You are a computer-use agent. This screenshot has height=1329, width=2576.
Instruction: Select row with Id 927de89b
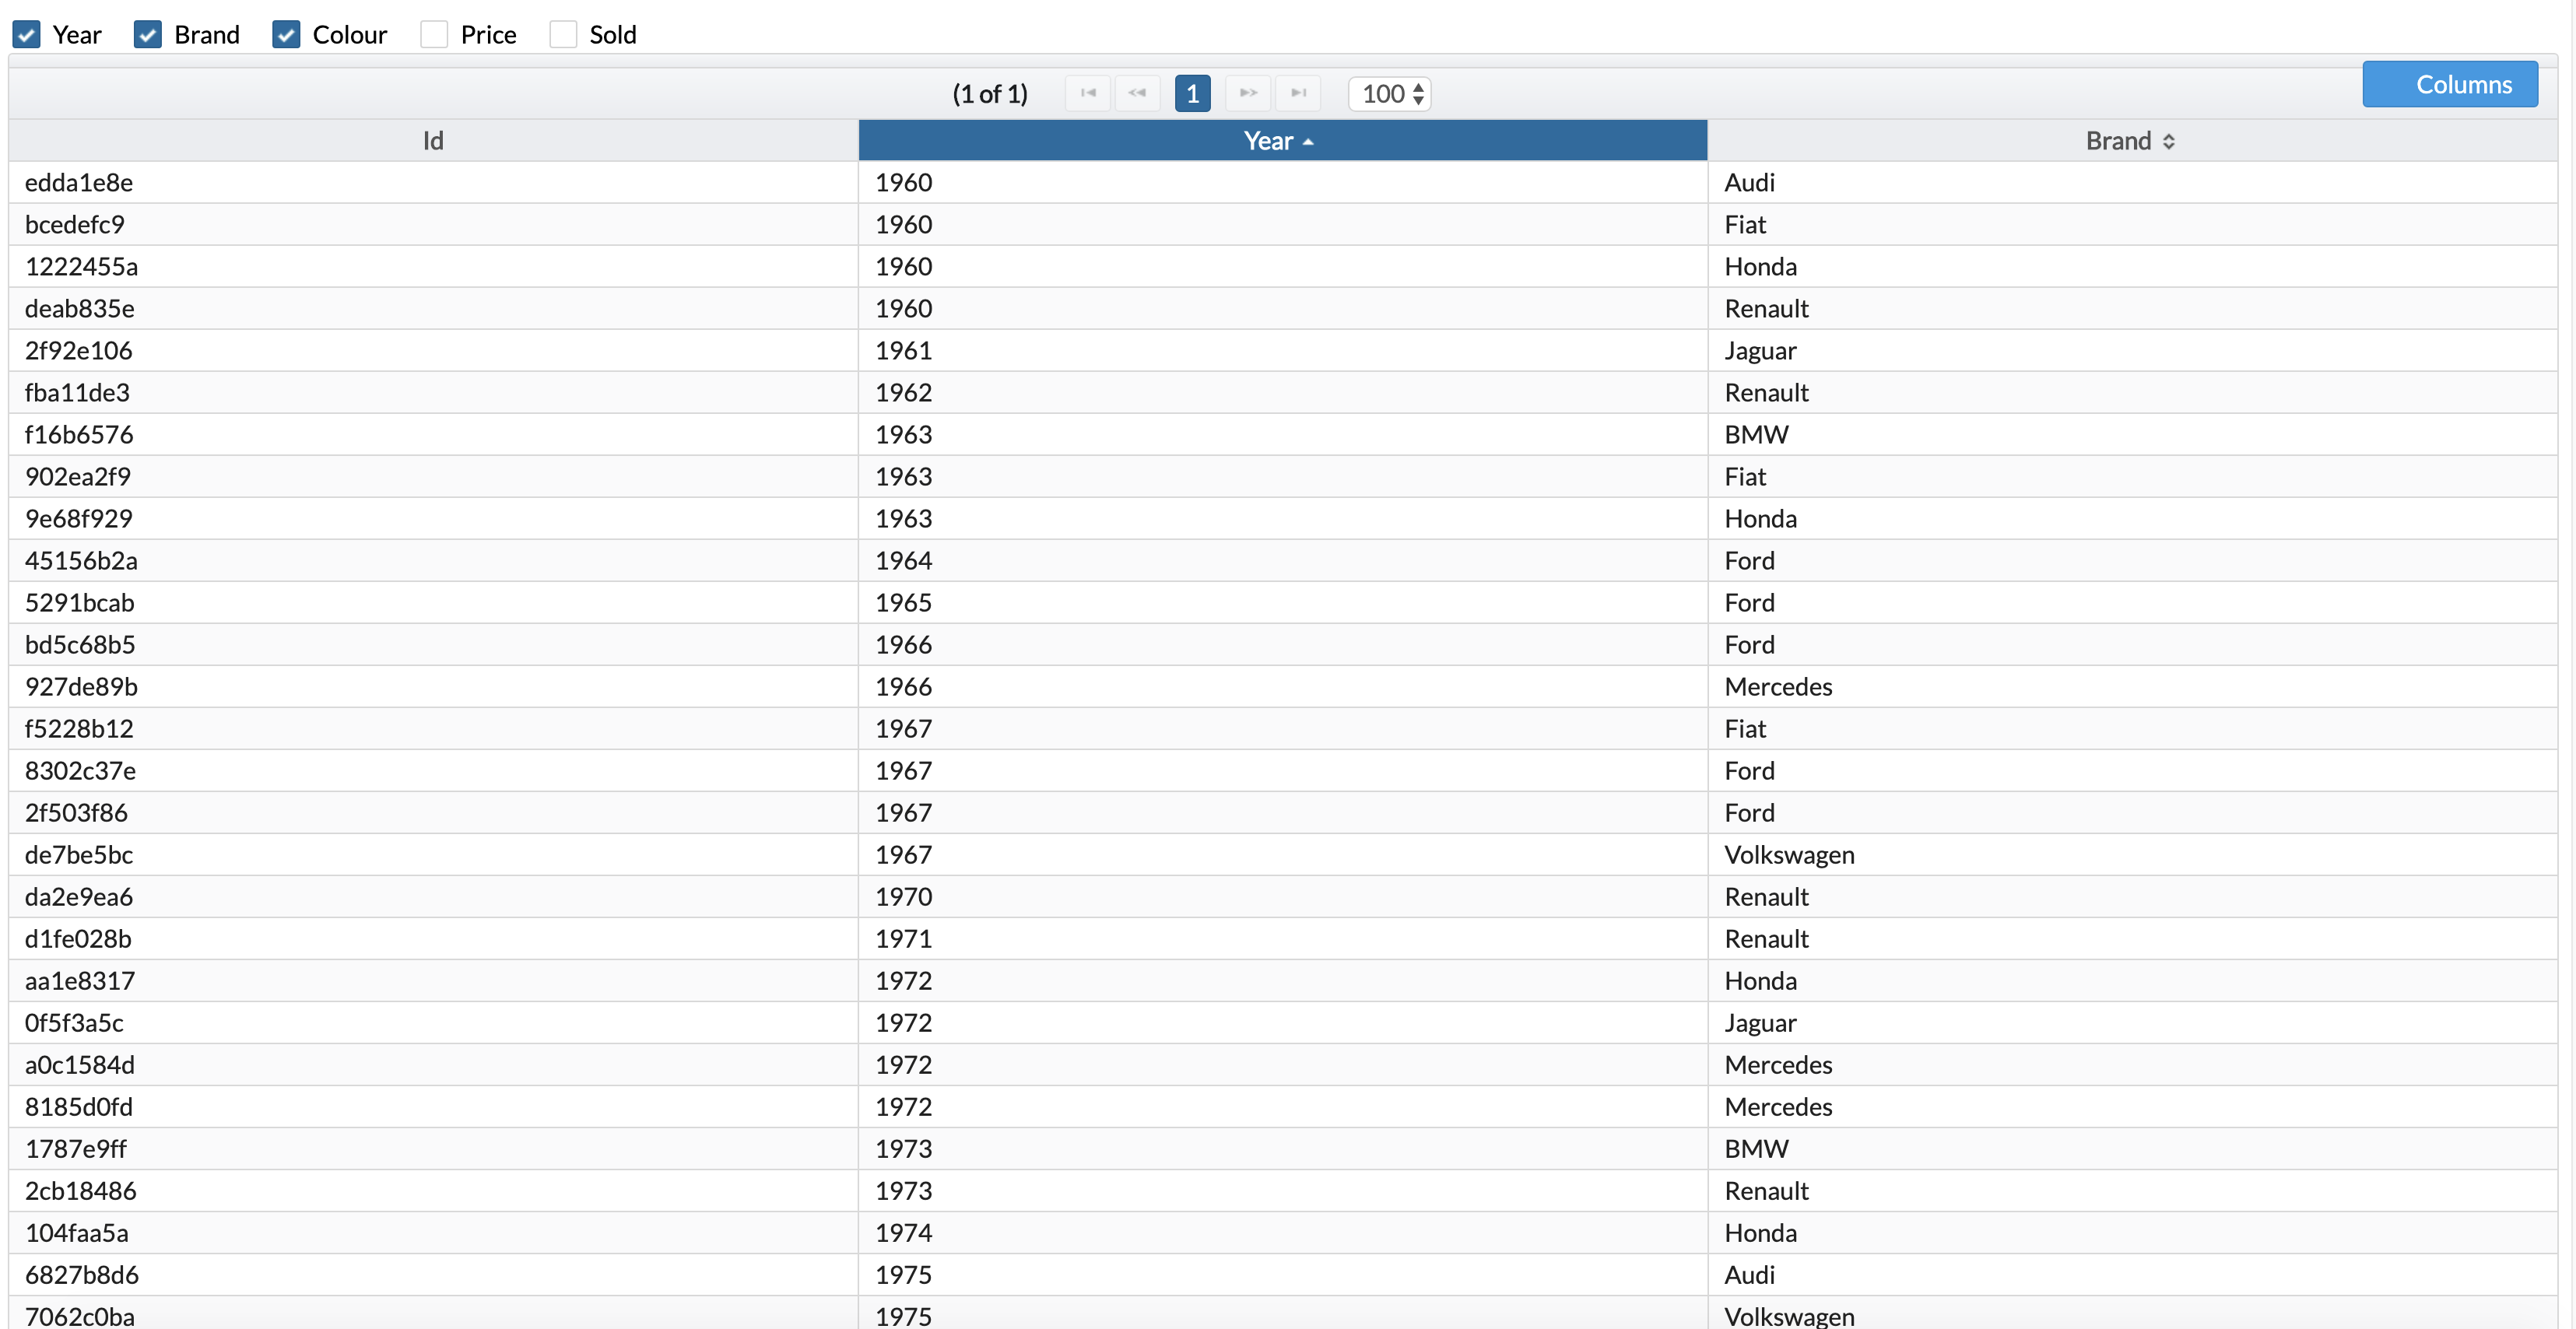point(1283,687)
